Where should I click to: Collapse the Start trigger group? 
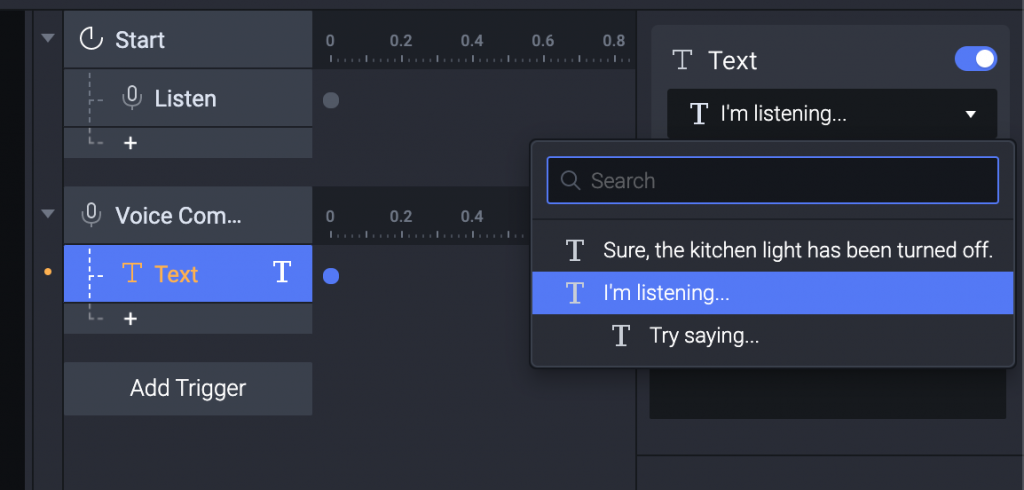coord(47,38)
